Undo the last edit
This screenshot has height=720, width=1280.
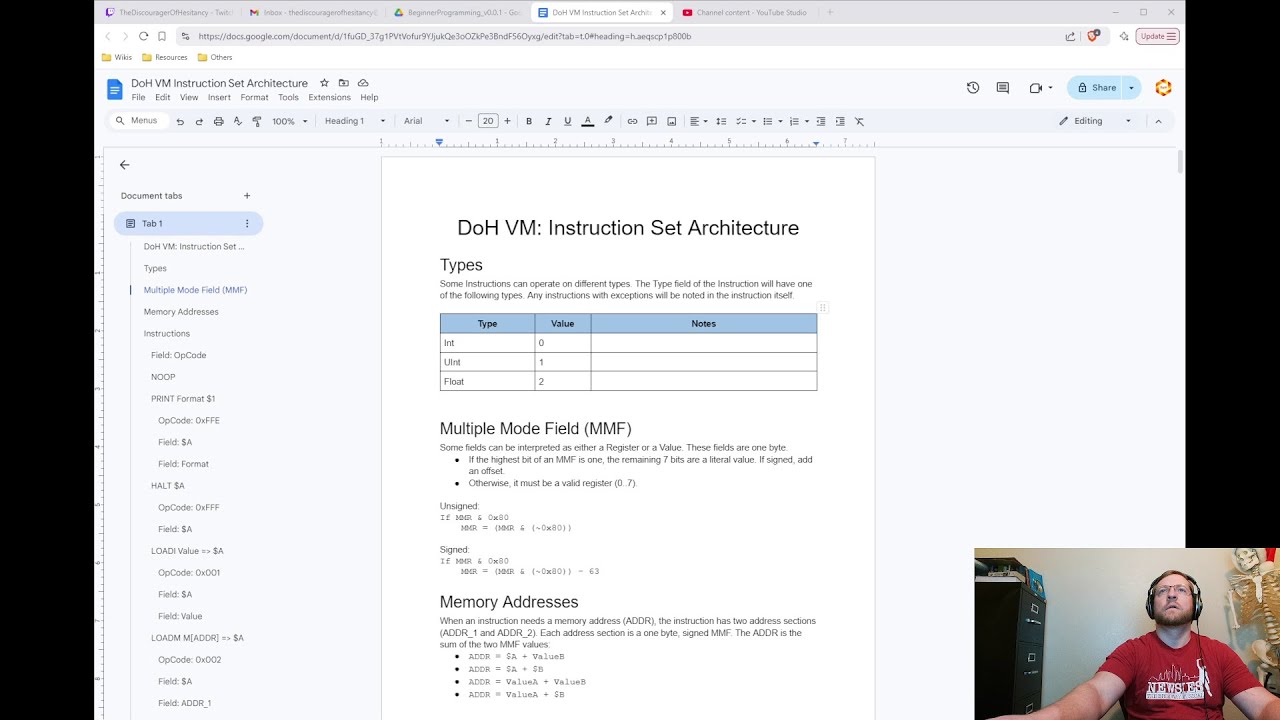pos(180,121)
